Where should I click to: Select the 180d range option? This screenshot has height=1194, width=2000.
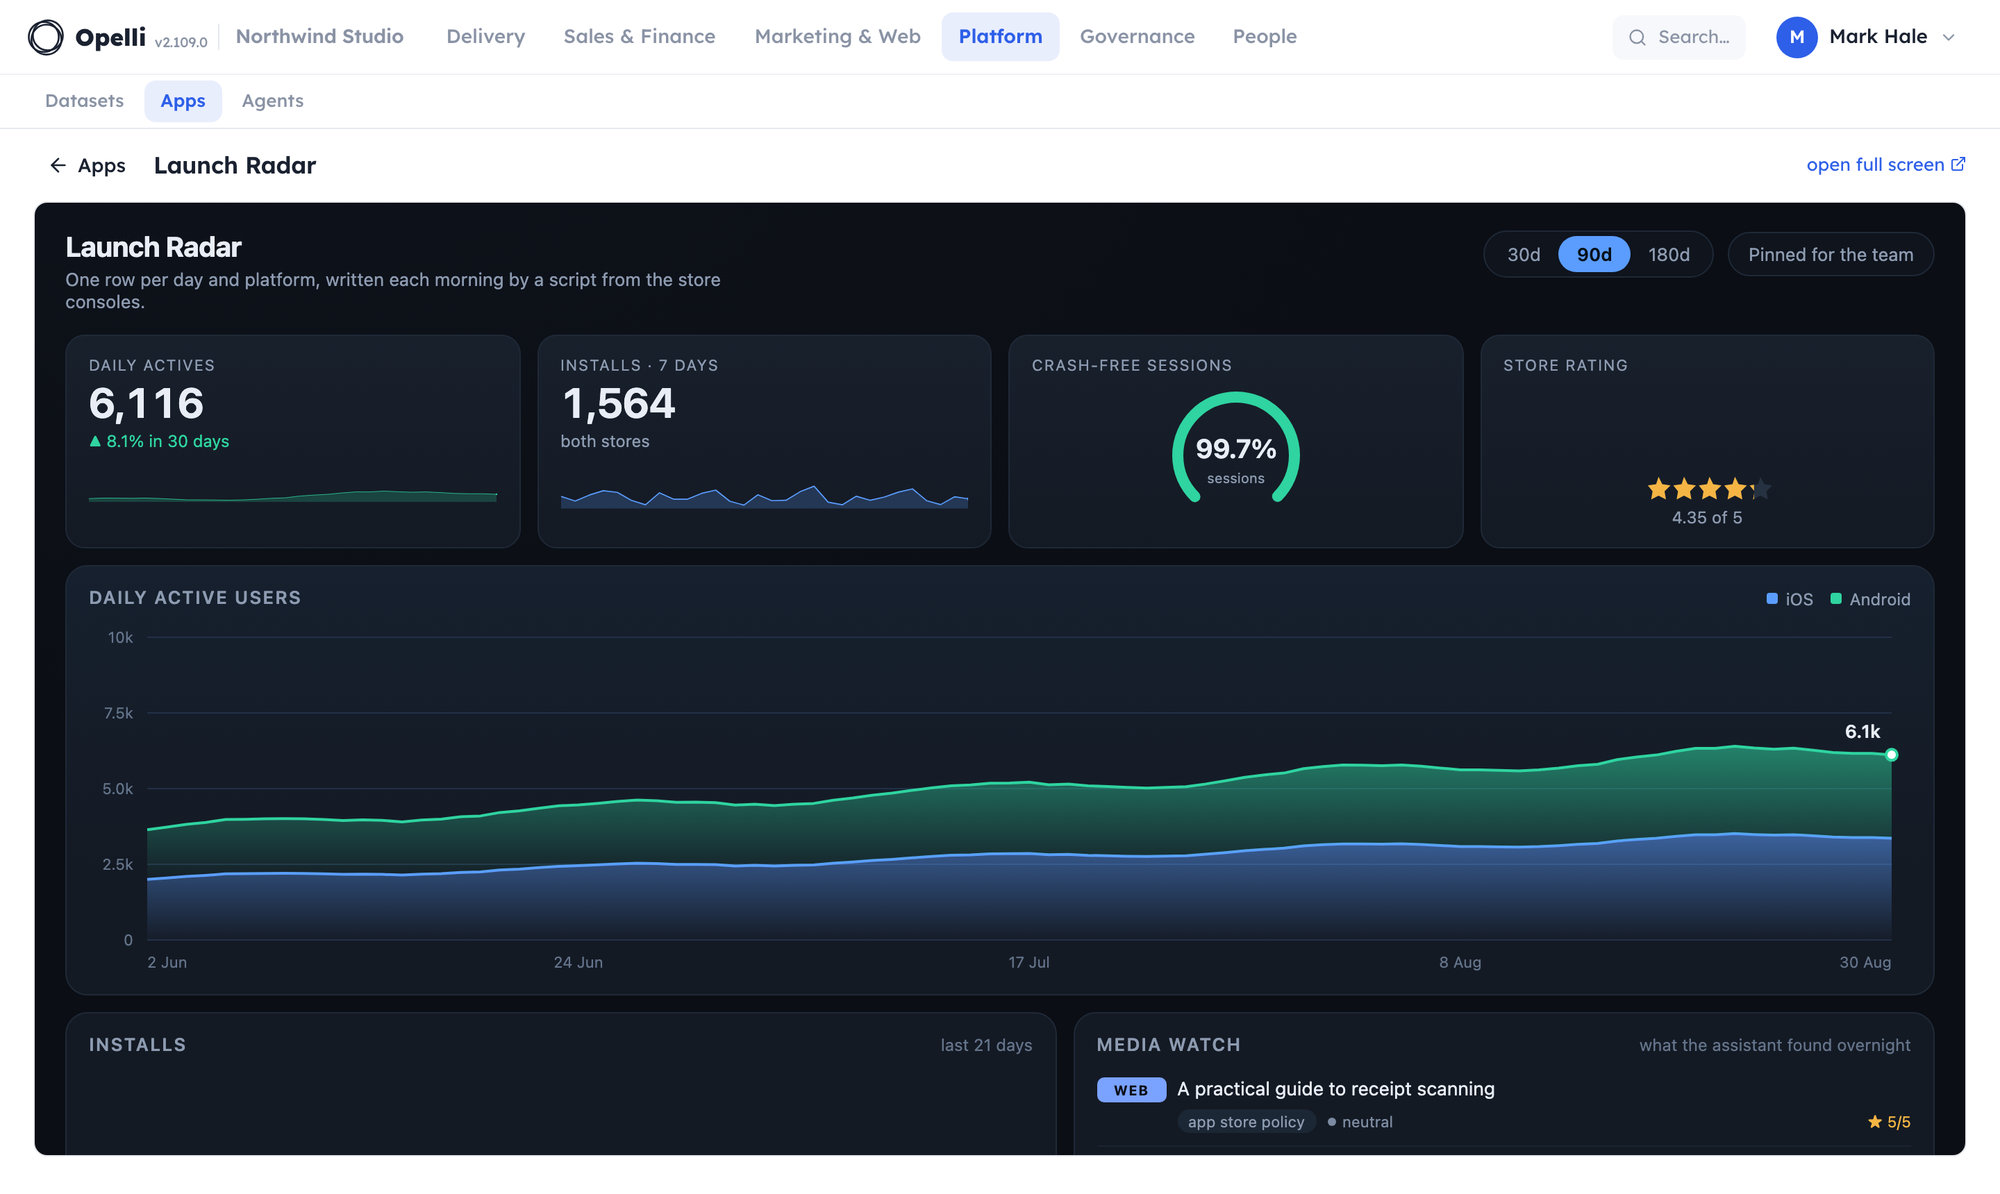[1669, 255]
